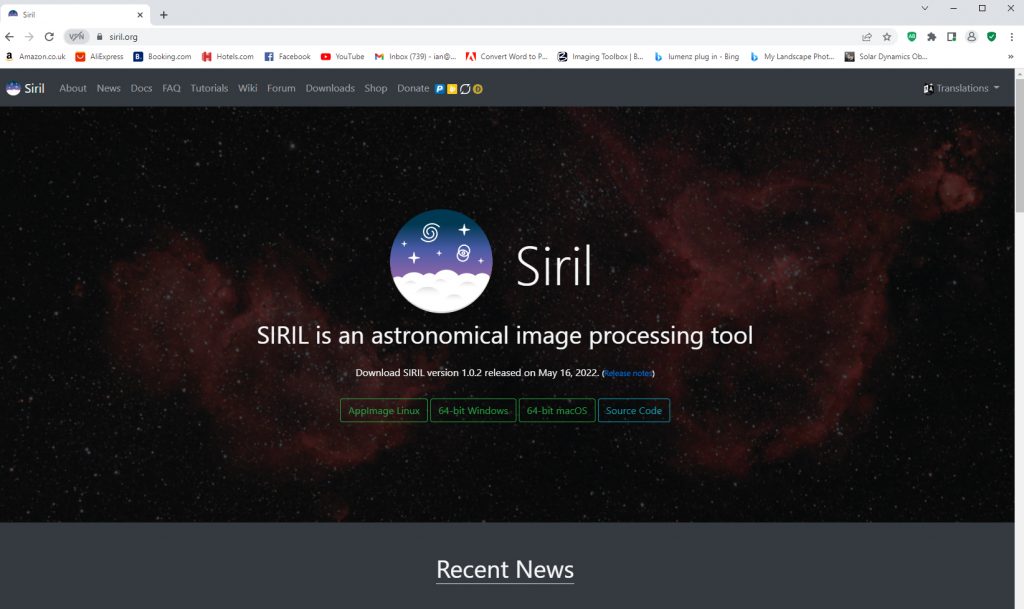Select the Siril browser tab

coord(75,14)
